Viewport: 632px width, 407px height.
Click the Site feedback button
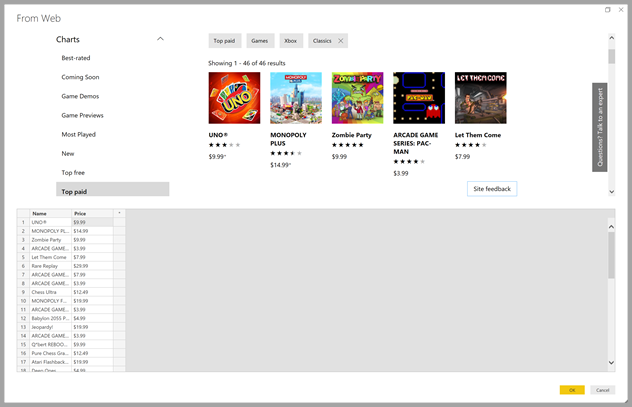coord(492,189)
